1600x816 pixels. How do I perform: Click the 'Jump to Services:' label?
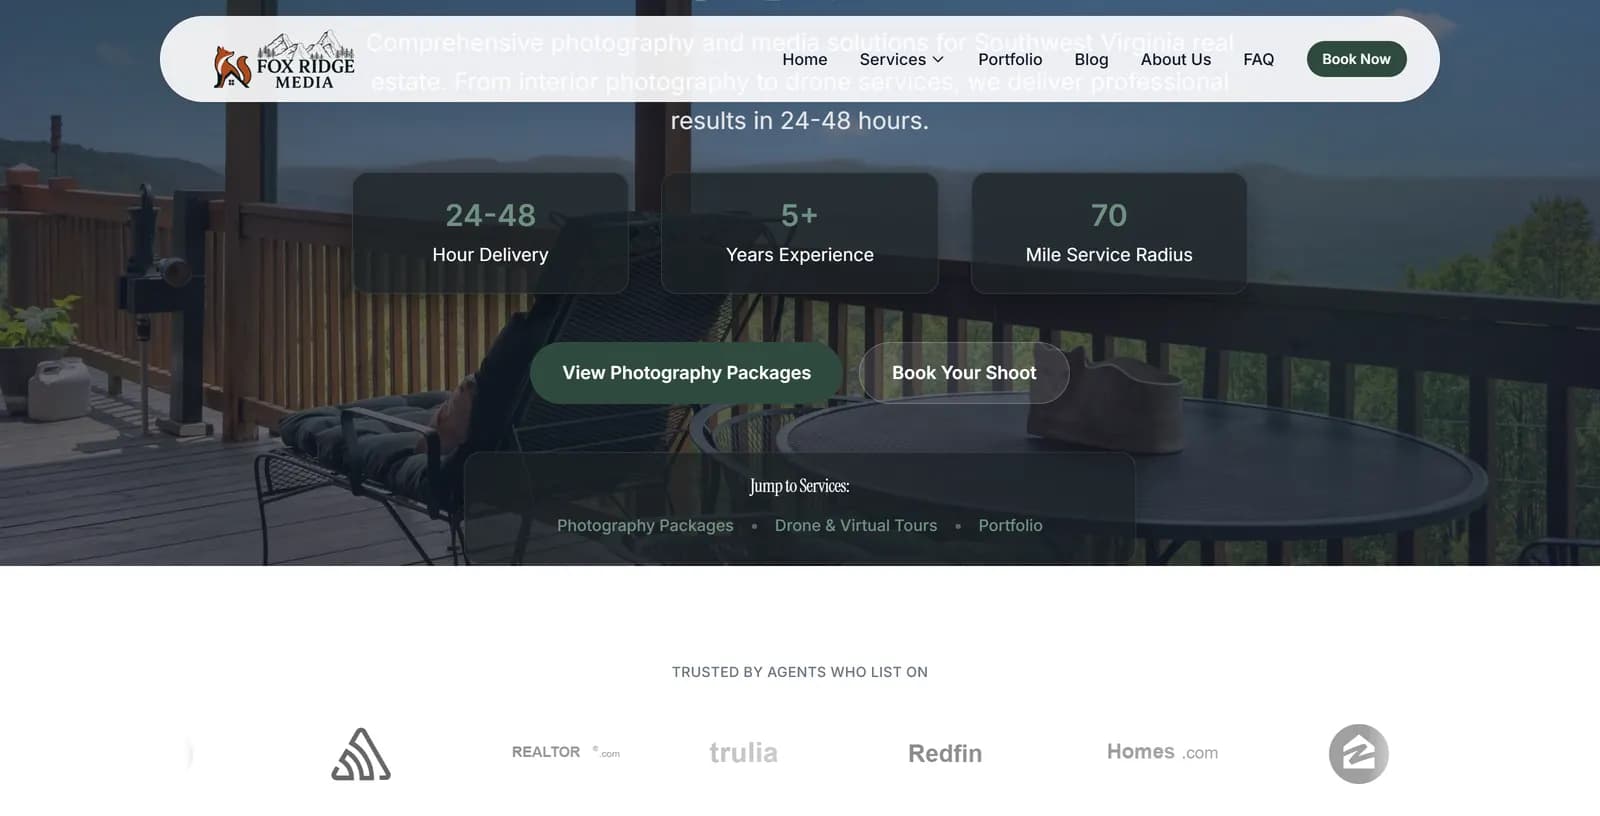click(799, 486)
